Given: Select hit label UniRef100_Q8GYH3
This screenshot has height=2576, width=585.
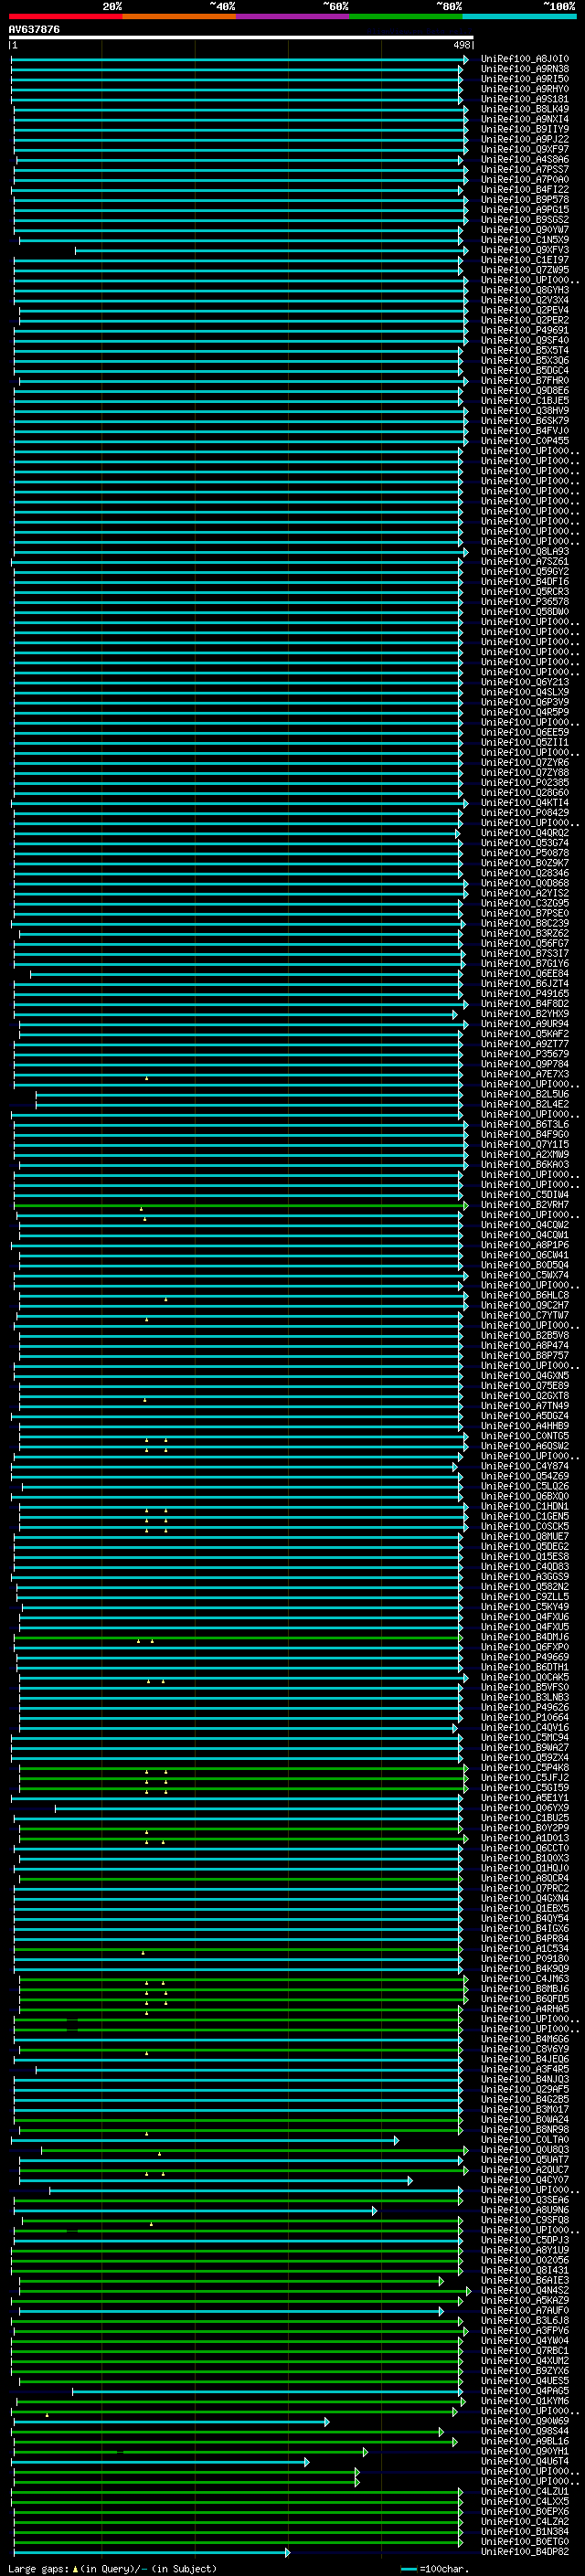Looking at the screenshot, I should tap(525, 290).
